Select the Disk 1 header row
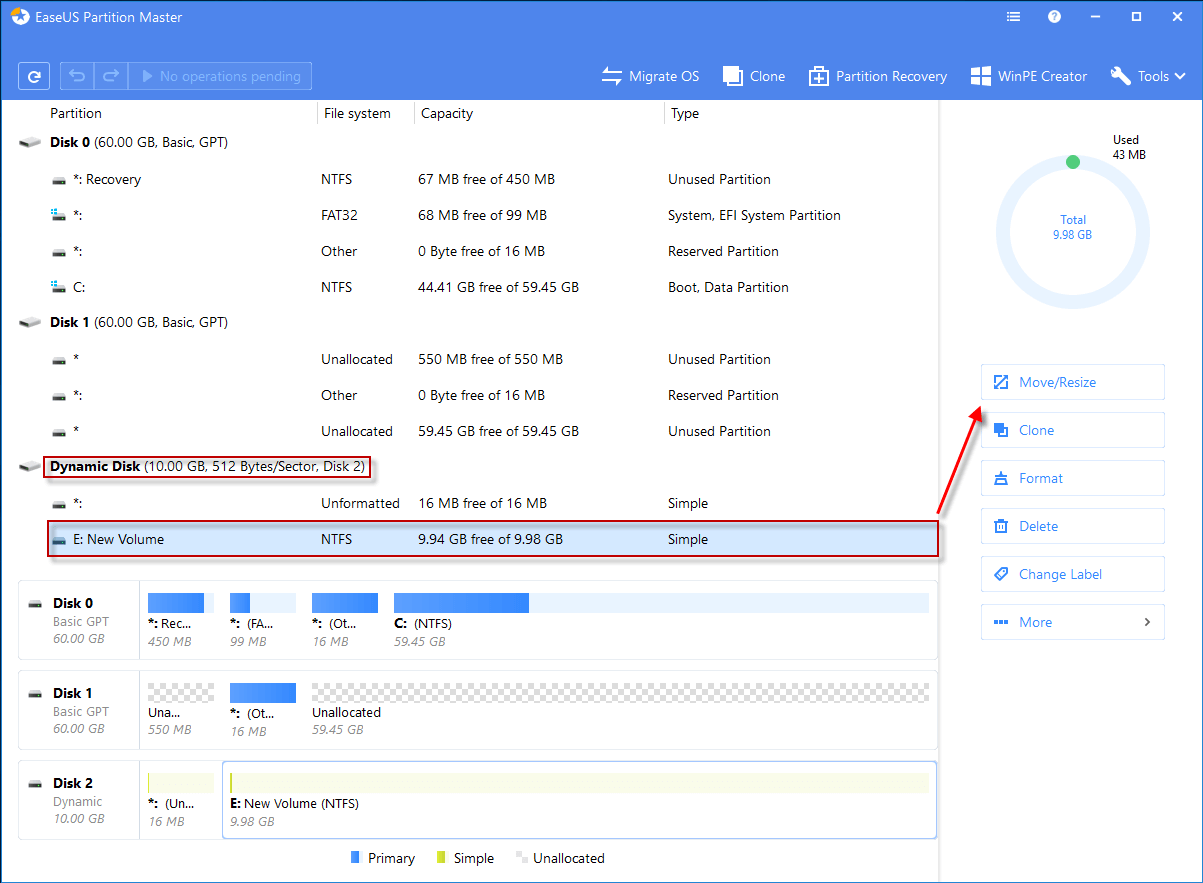1203x883 pixels. 478,323
